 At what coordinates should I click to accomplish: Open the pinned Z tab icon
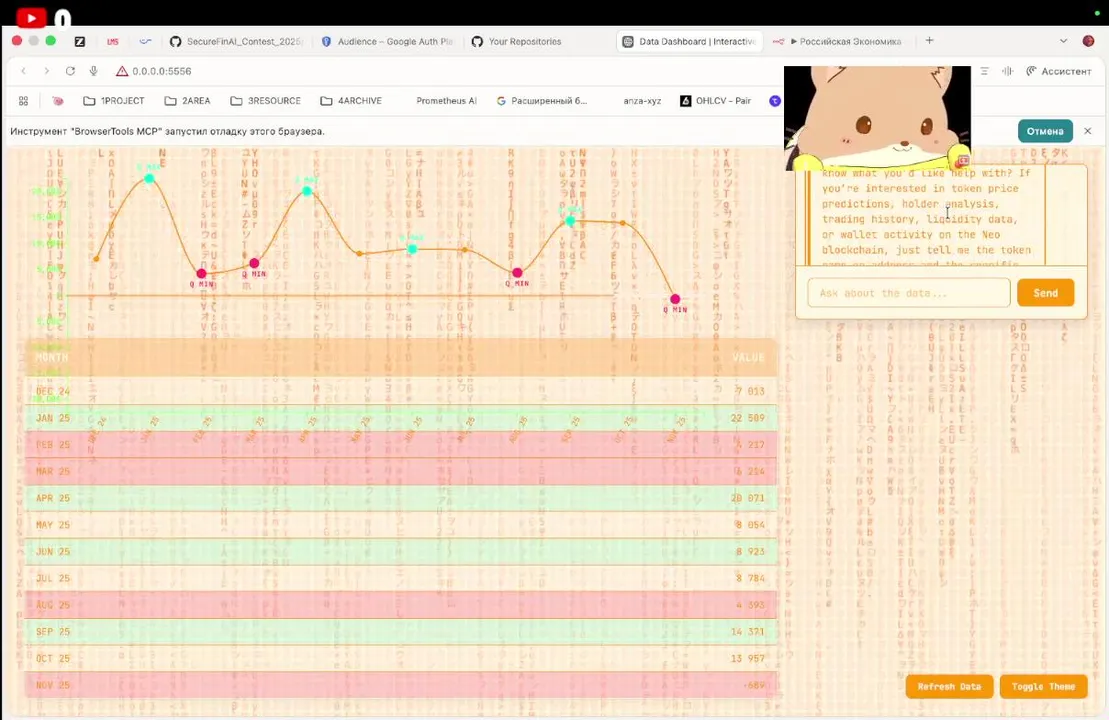click(x=80, y=41)
